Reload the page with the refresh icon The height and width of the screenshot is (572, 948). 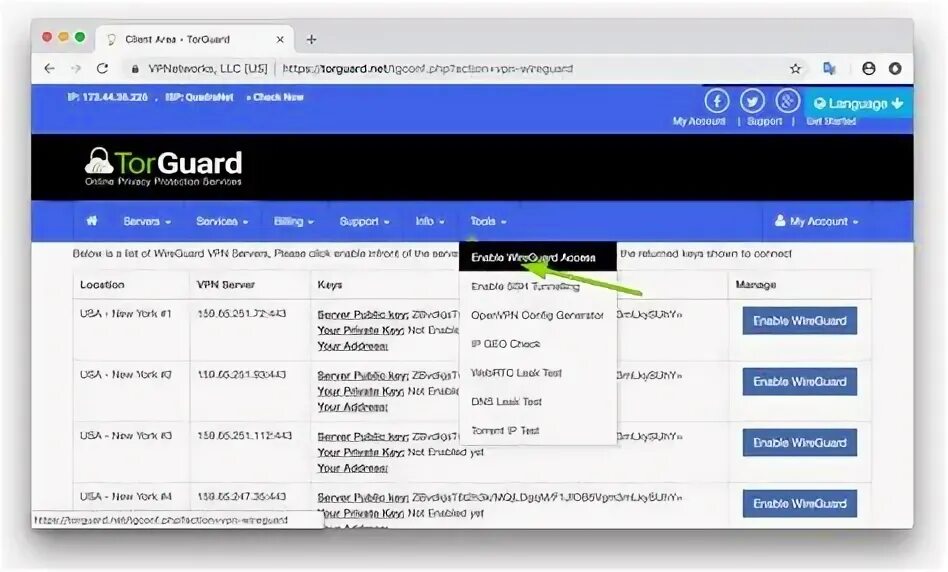coord(102,68)
